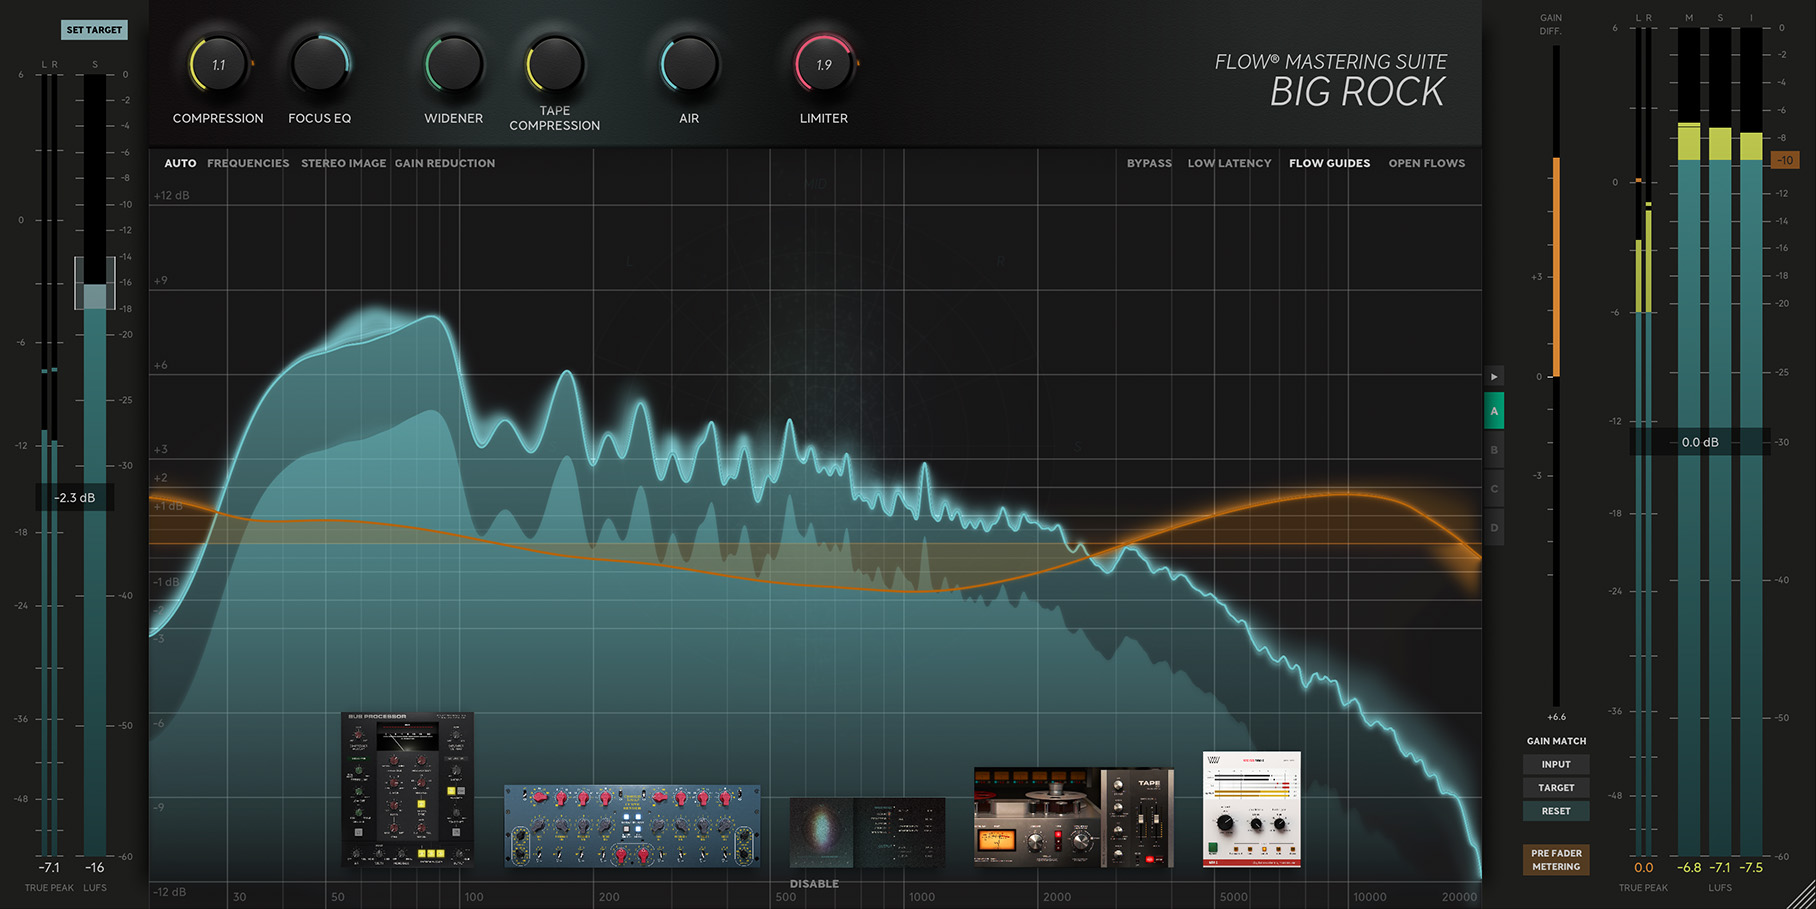
Task: Click the Limiter knob showing 1.9
Action: [824, 65]
